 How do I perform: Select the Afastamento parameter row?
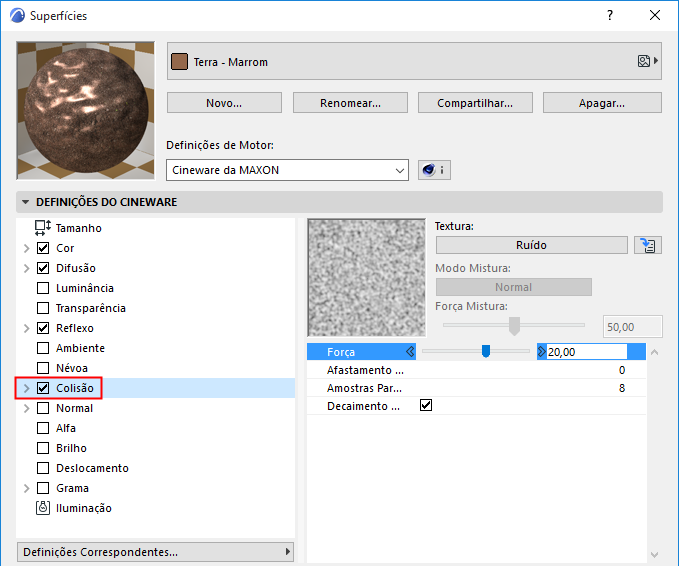tap(476, 370)
